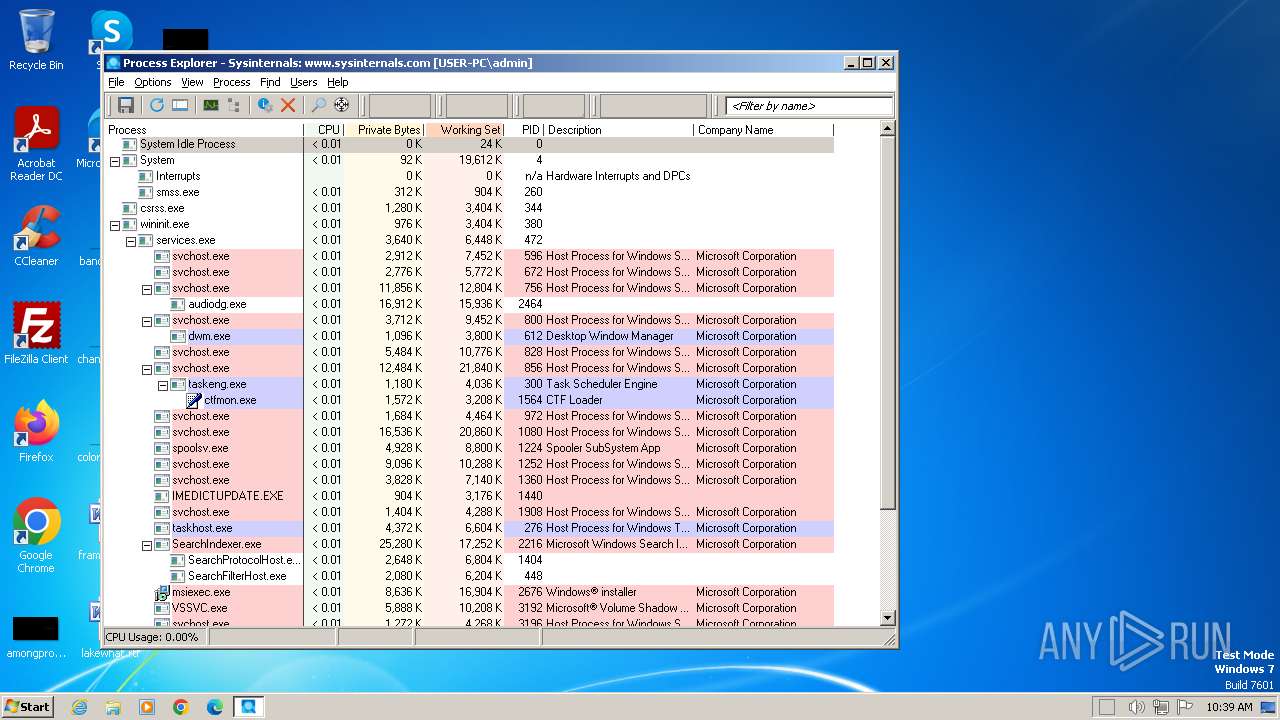Open Chrome from the taskbar
Screen dimensions: 1280x720
click(181, 706)
